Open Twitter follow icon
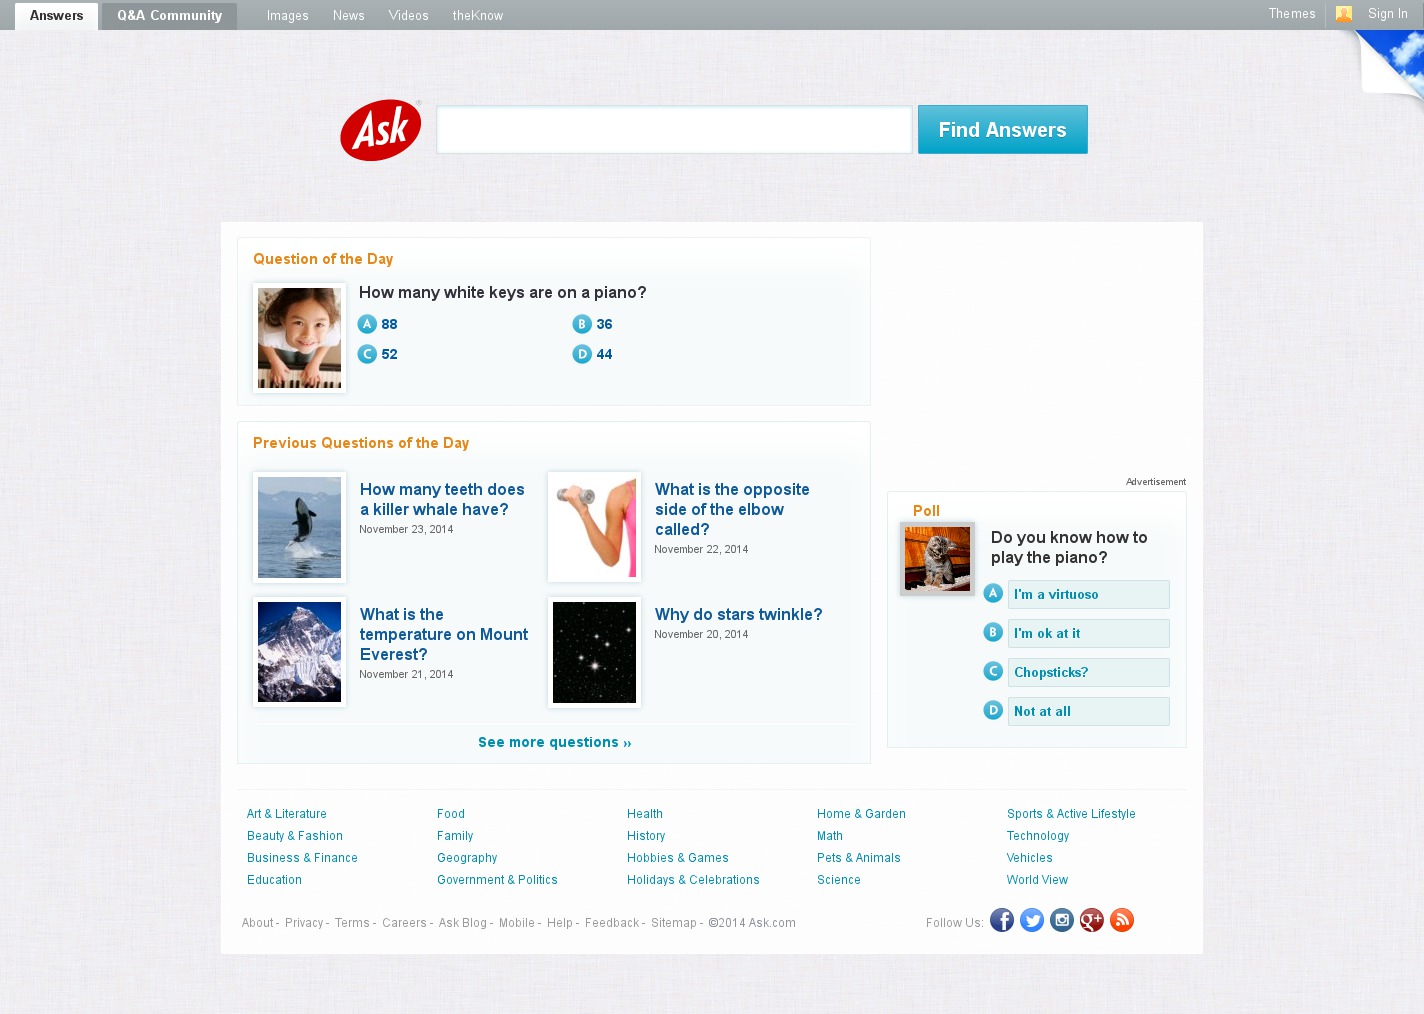 pos(1032,920)
